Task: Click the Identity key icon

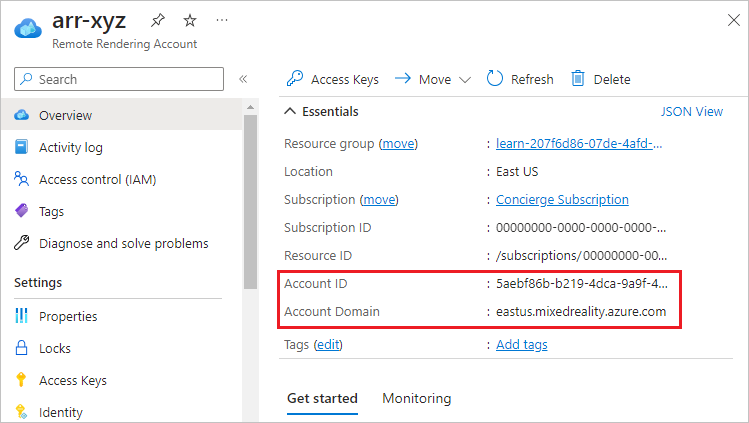Action: [x=21, y=411]
